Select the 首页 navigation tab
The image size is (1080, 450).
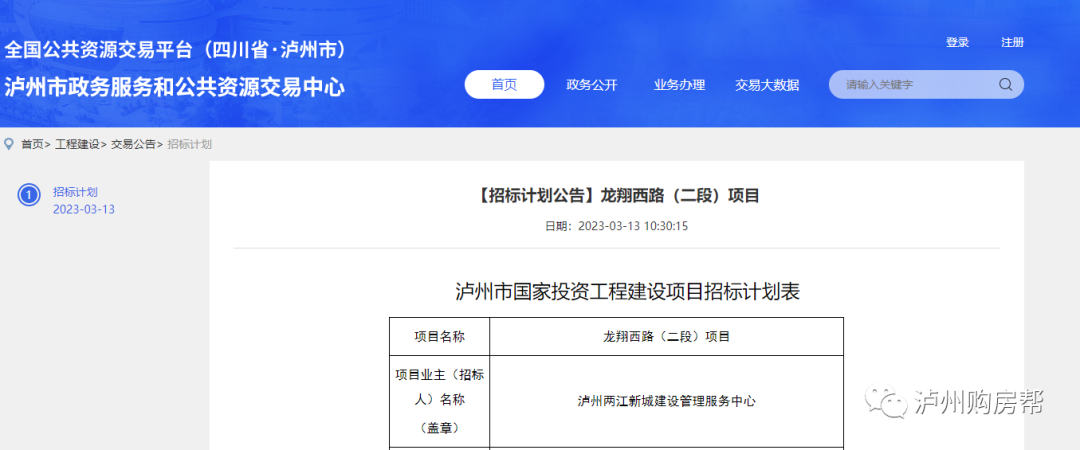coord(504,85)
